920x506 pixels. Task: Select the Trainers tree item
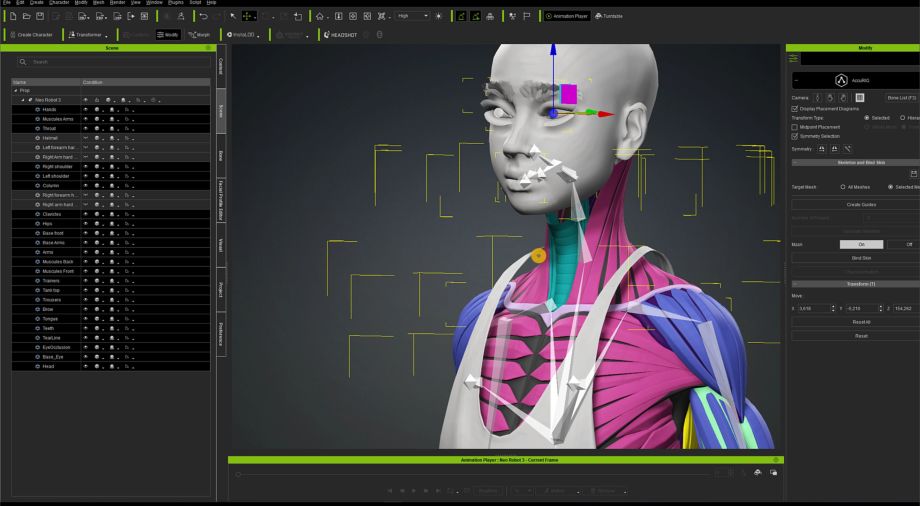50,281
